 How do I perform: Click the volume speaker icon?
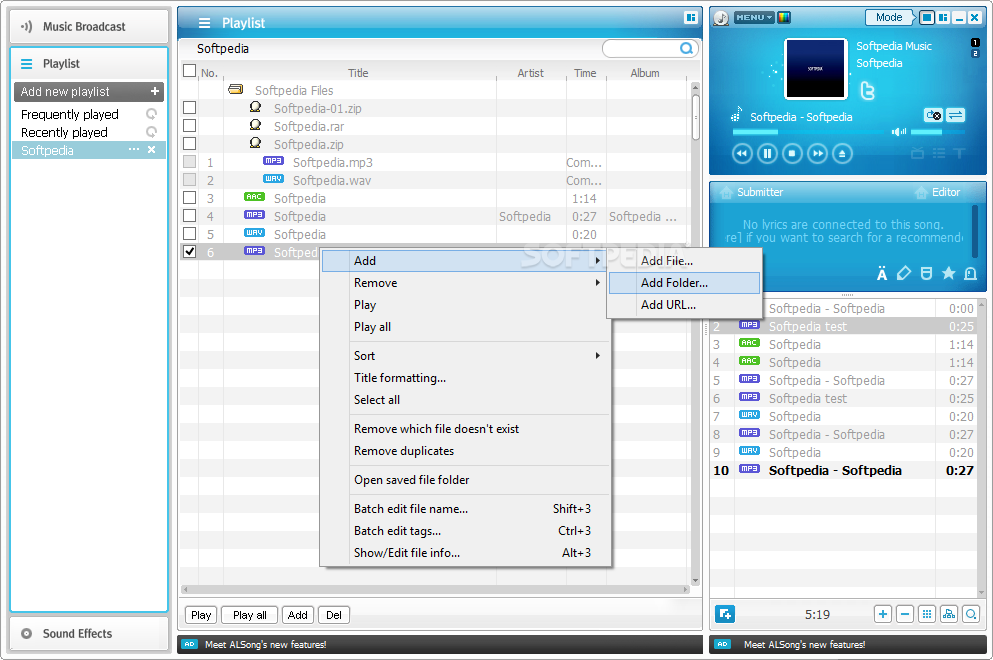click(899, 132)
